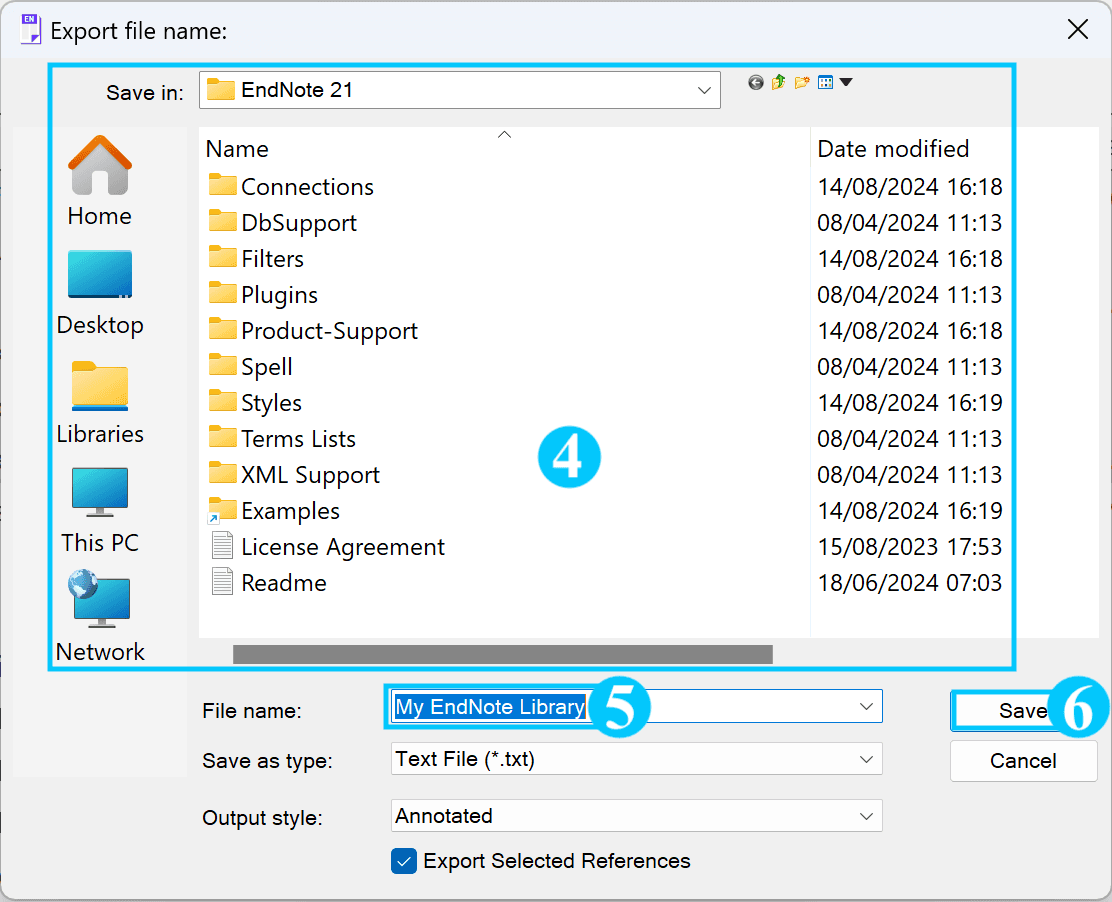Uncheck Export Selected References
Viewport: 1112px width, 902px height.
tap(404, 861)
